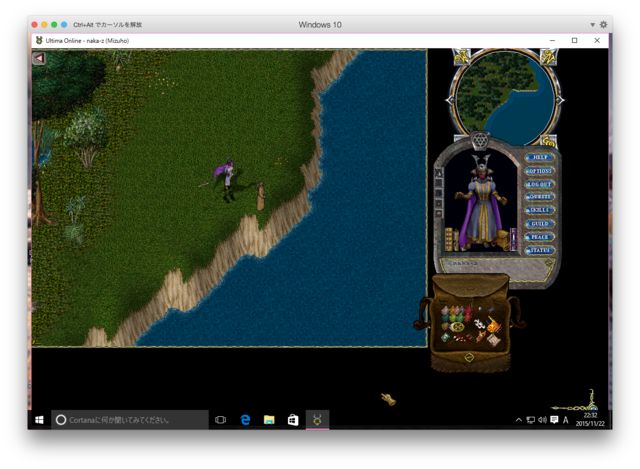Click the hexagram virtue emblem atop paperdoll

[x=480, y=140]
